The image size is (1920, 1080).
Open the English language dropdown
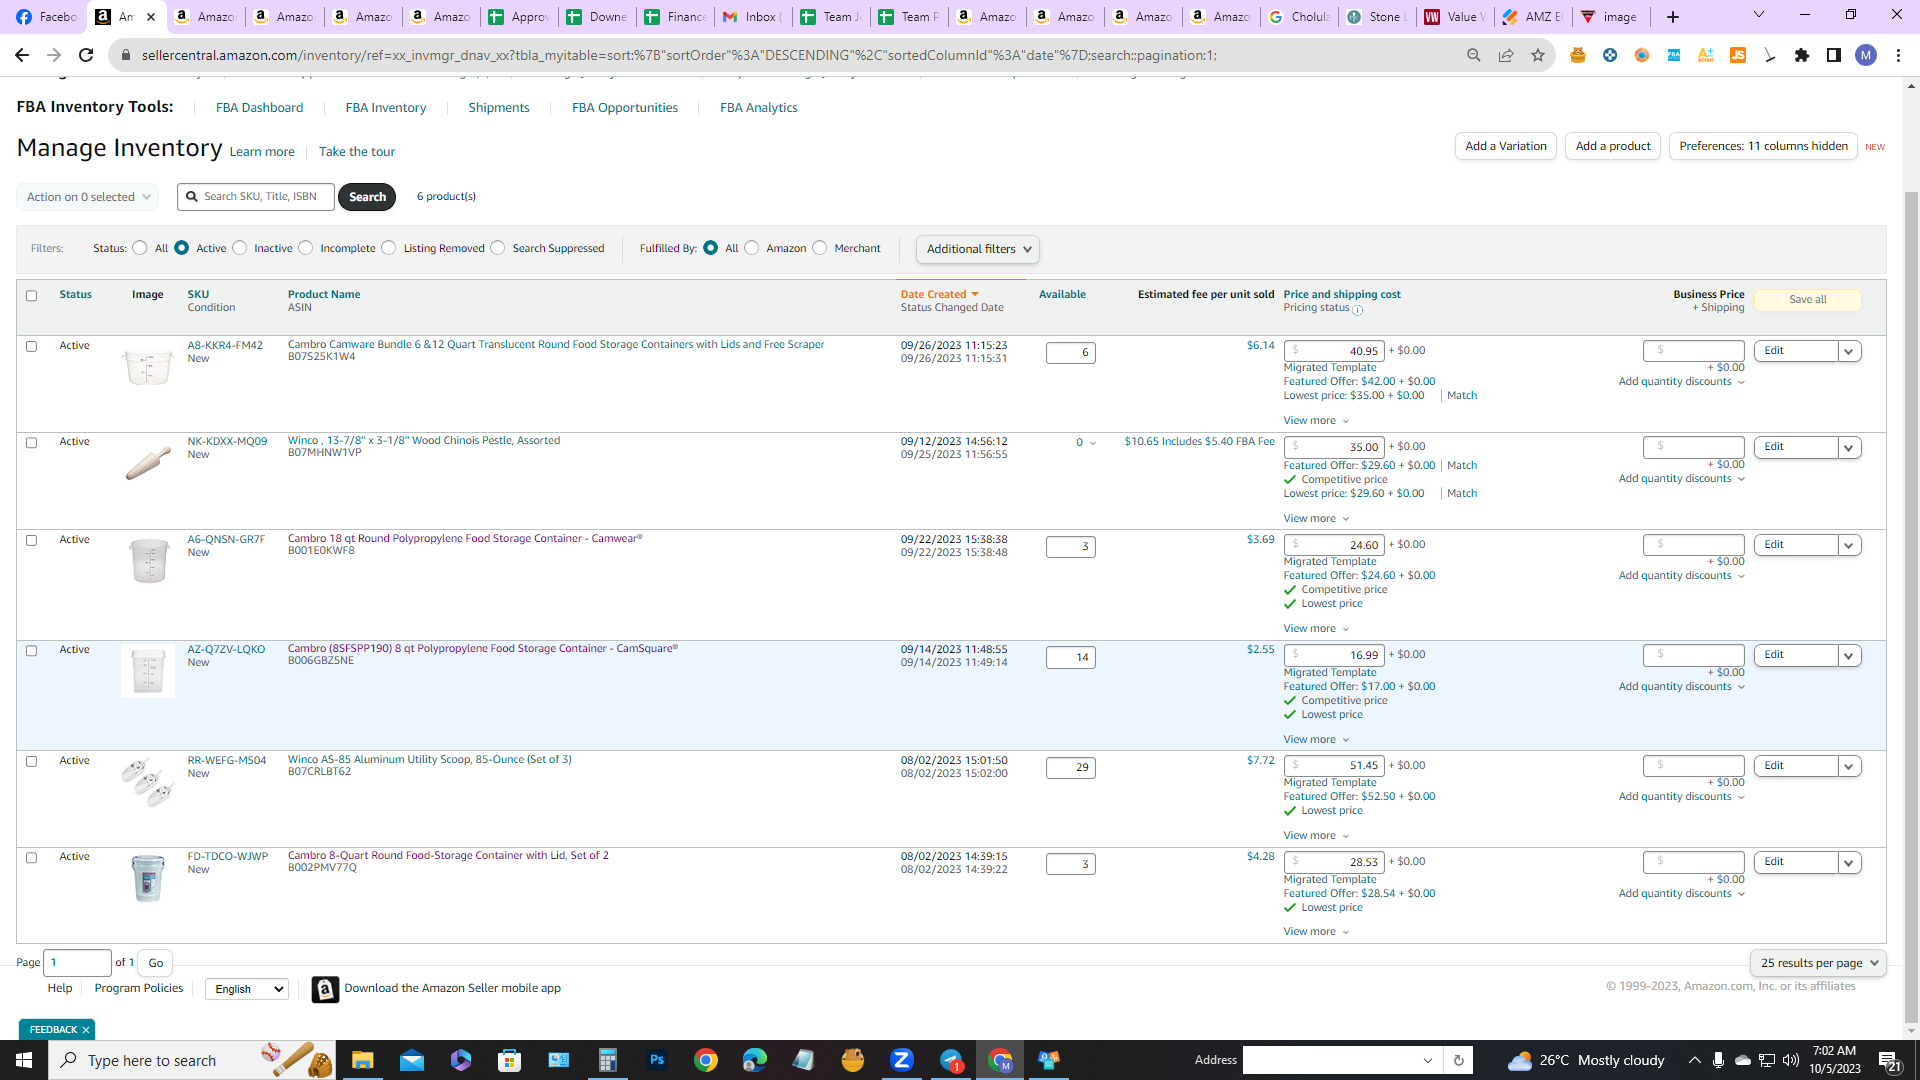[x=247, y=989]
